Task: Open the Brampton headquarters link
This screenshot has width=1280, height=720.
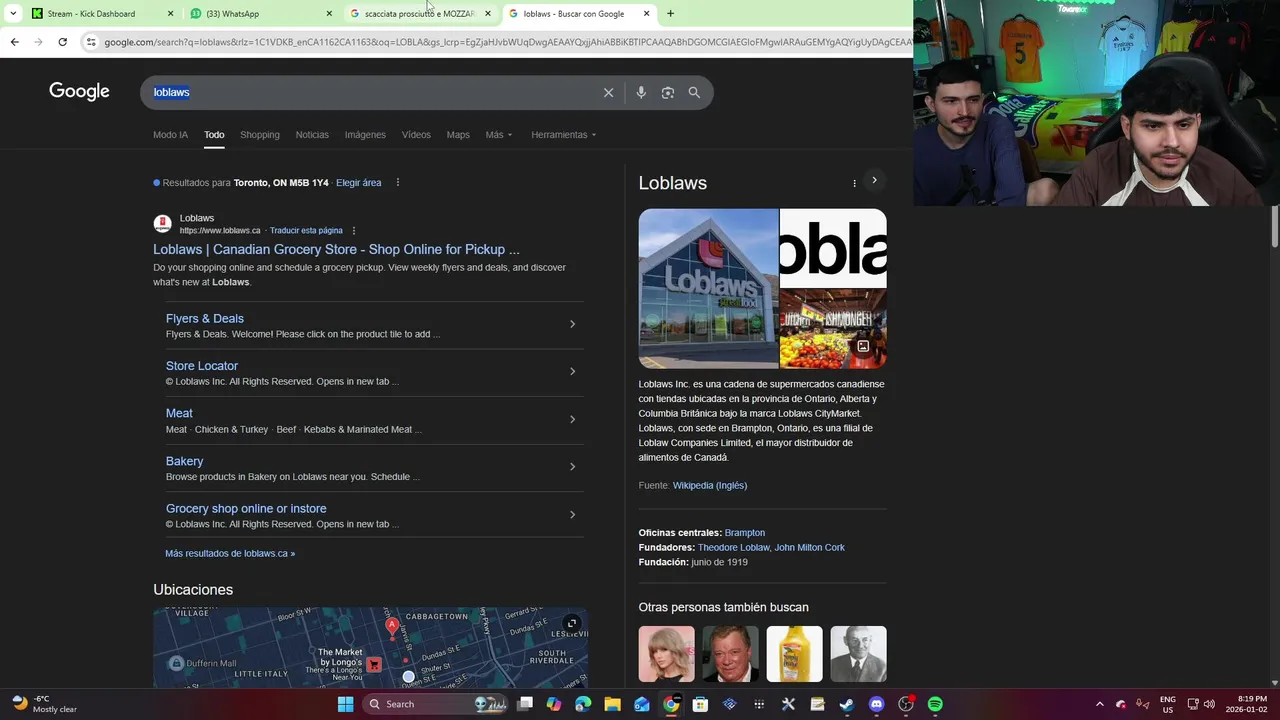Action: pos(745,533)
